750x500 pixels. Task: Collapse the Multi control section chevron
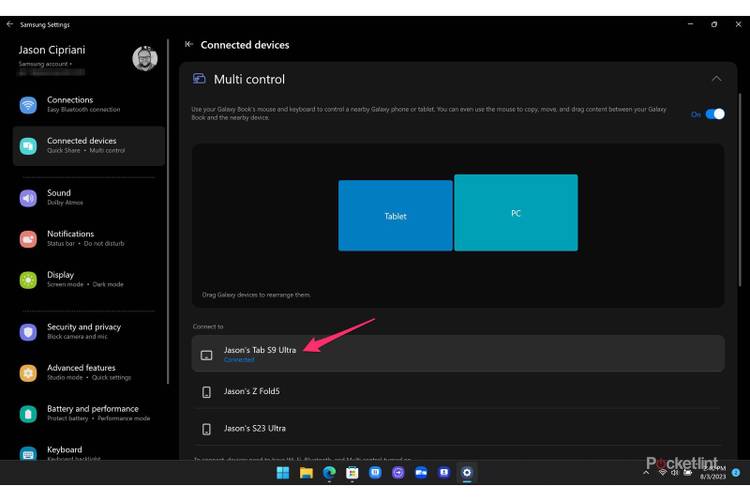[716, 78]
